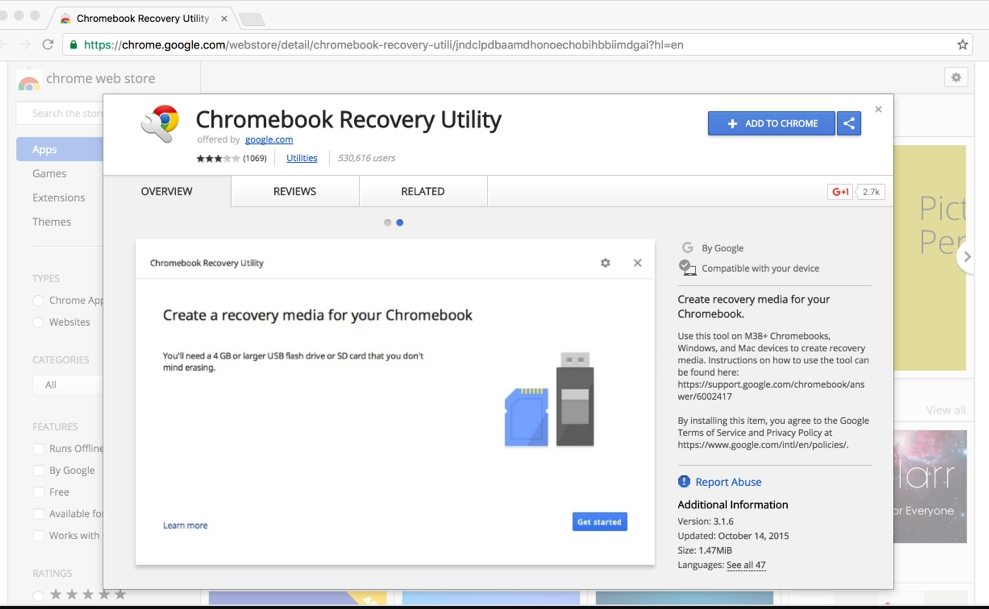
Task: Click the View all link
Action: tap(945, 410)
